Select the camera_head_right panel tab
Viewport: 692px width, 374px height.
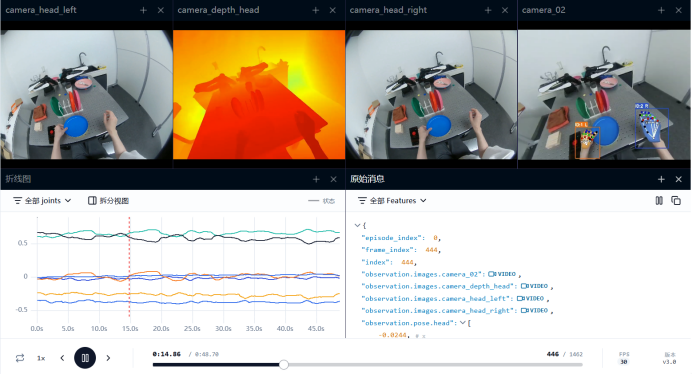(388, 10)
